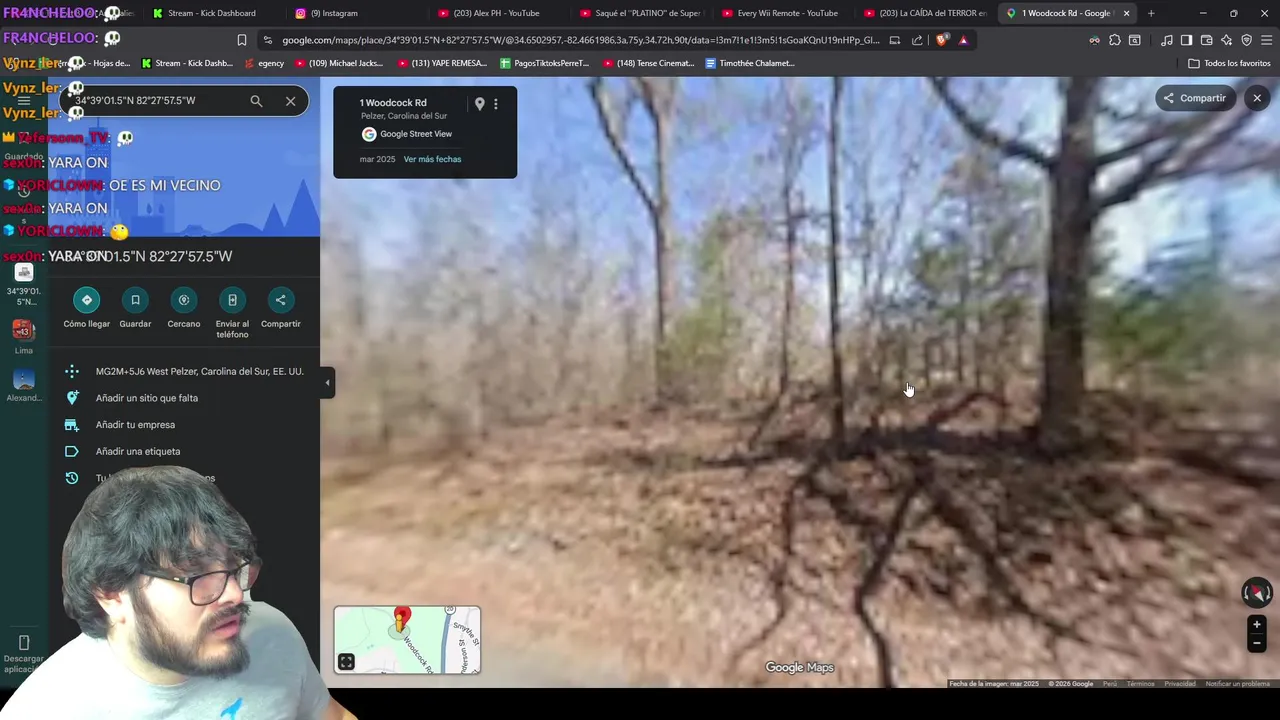
Task: Expand the minimap to full view
Action: click(346, 662)
